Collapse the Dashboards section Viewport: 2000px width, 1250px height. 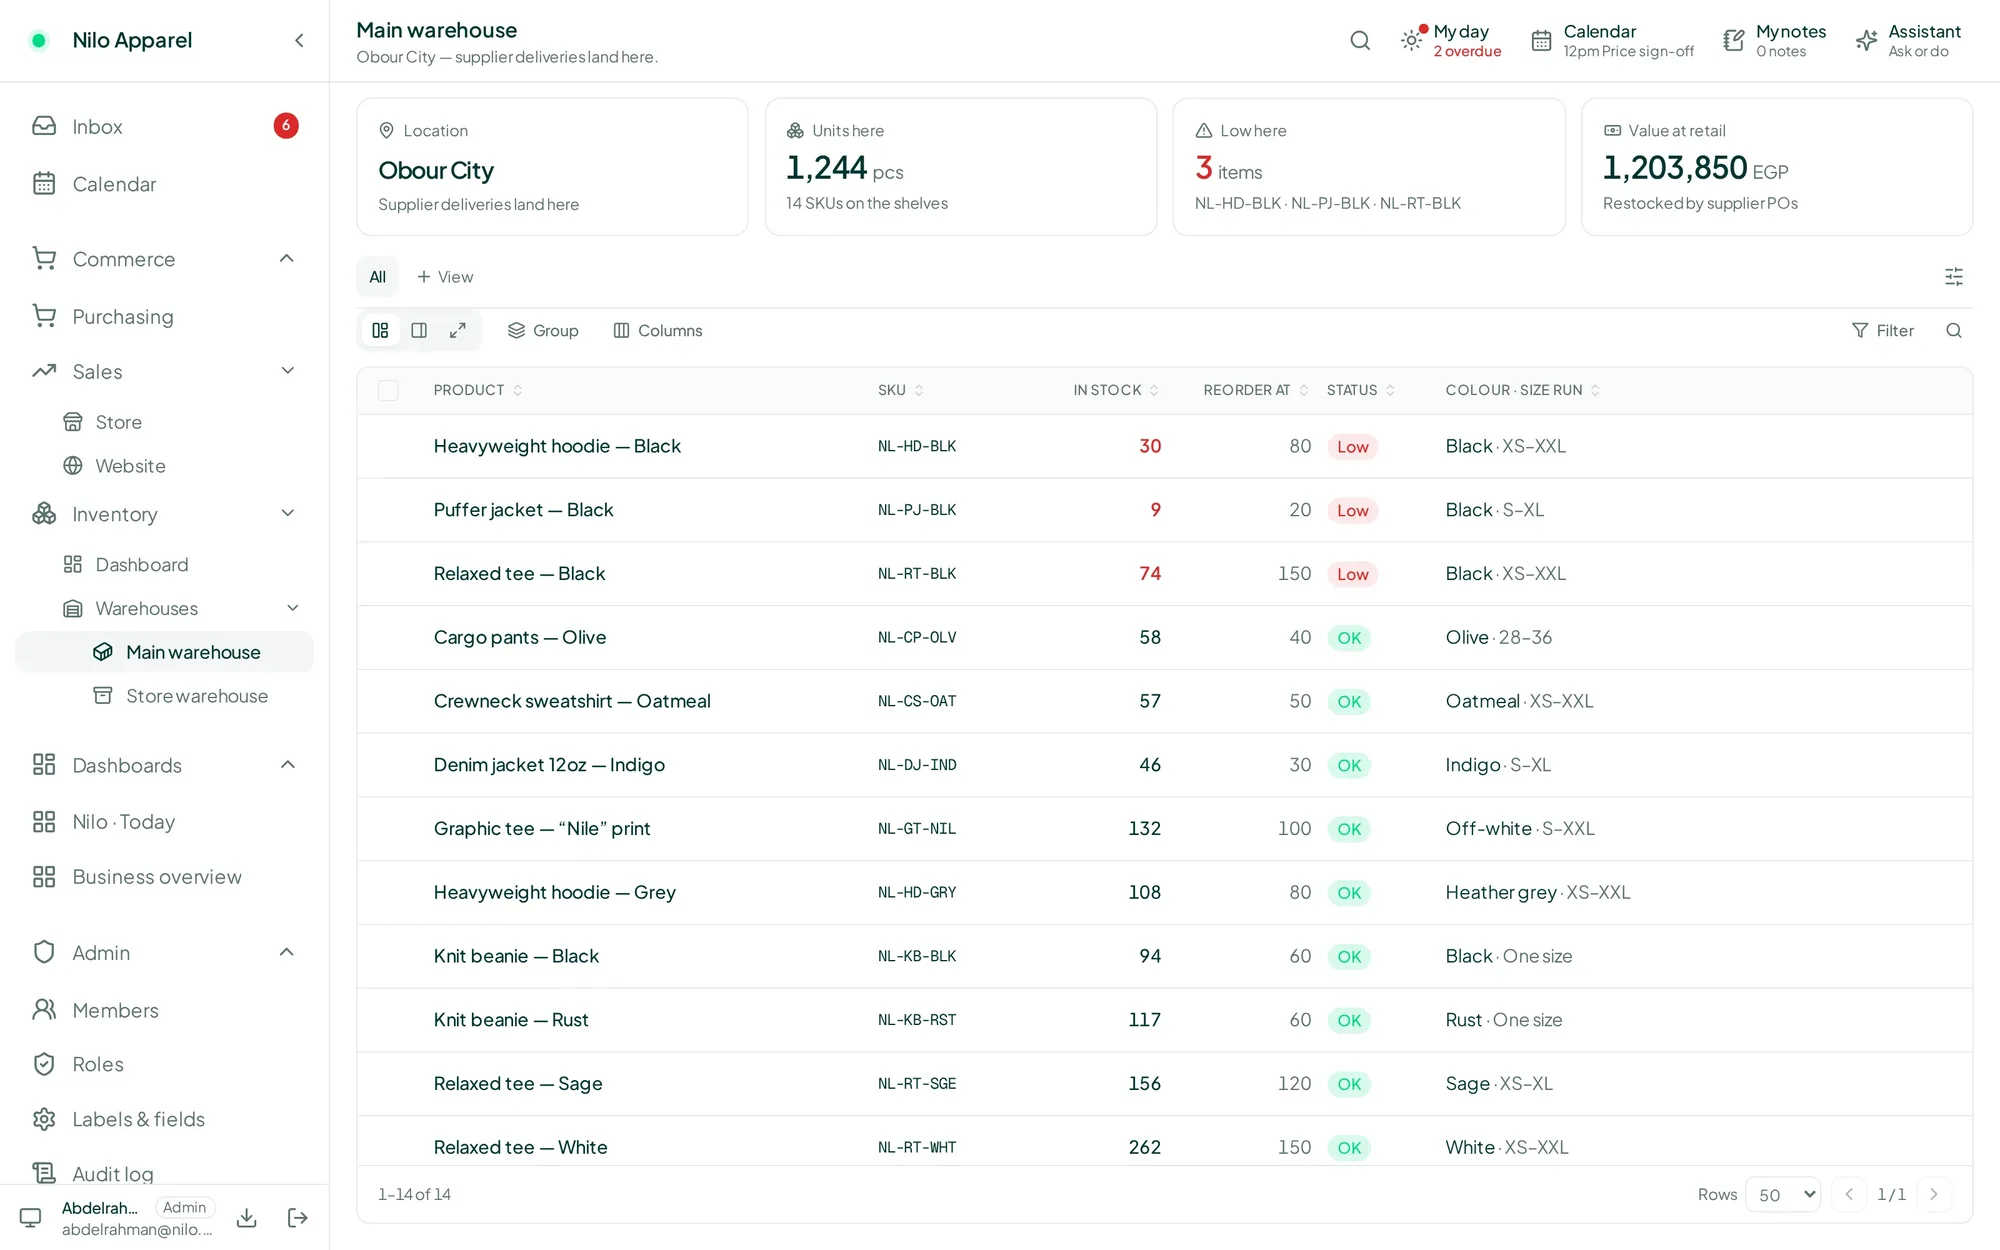click(x=288, y=765)
